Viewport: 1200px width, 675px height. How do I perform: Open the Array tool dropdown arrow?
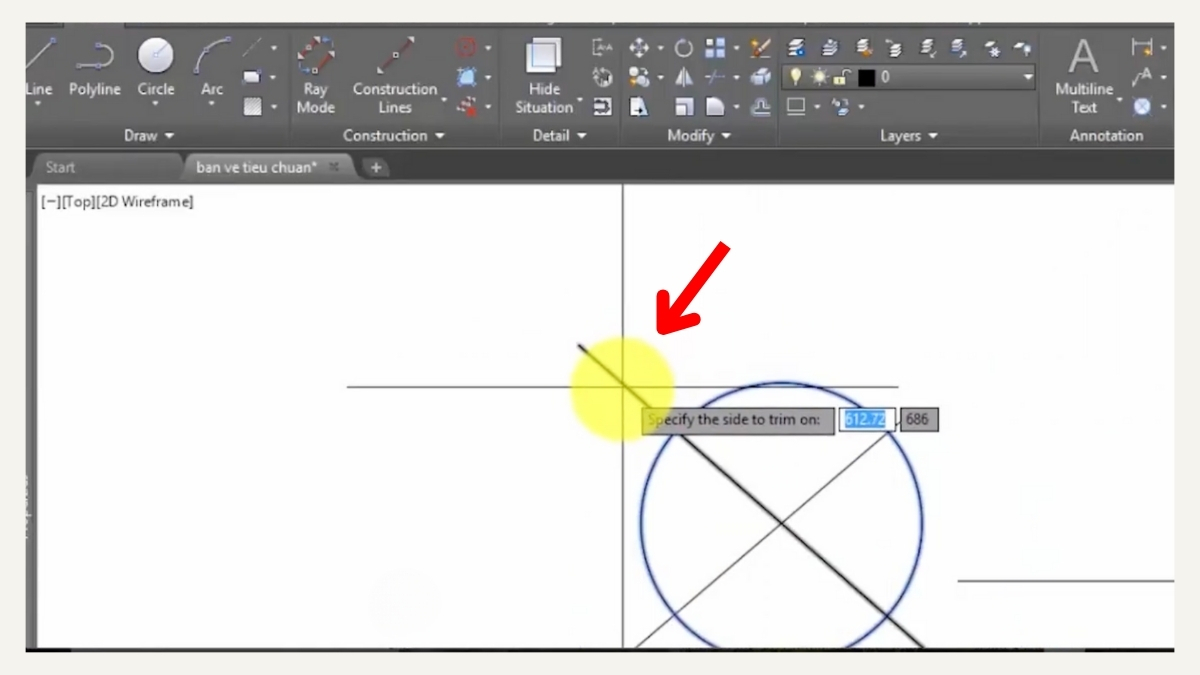click(736, 48)
